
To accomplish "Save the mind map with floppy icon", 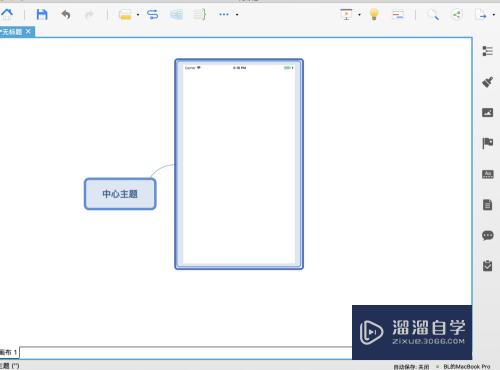I will point(42,15).
